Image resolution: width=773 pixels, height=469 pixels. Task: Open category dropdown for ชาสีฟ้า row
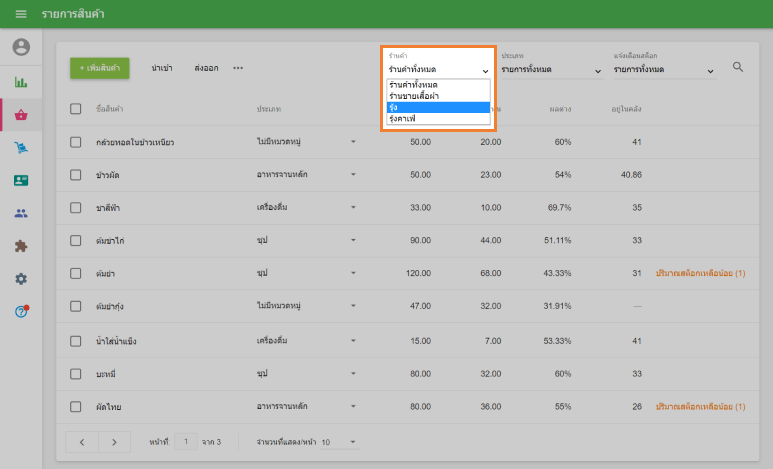pos(353,208)
